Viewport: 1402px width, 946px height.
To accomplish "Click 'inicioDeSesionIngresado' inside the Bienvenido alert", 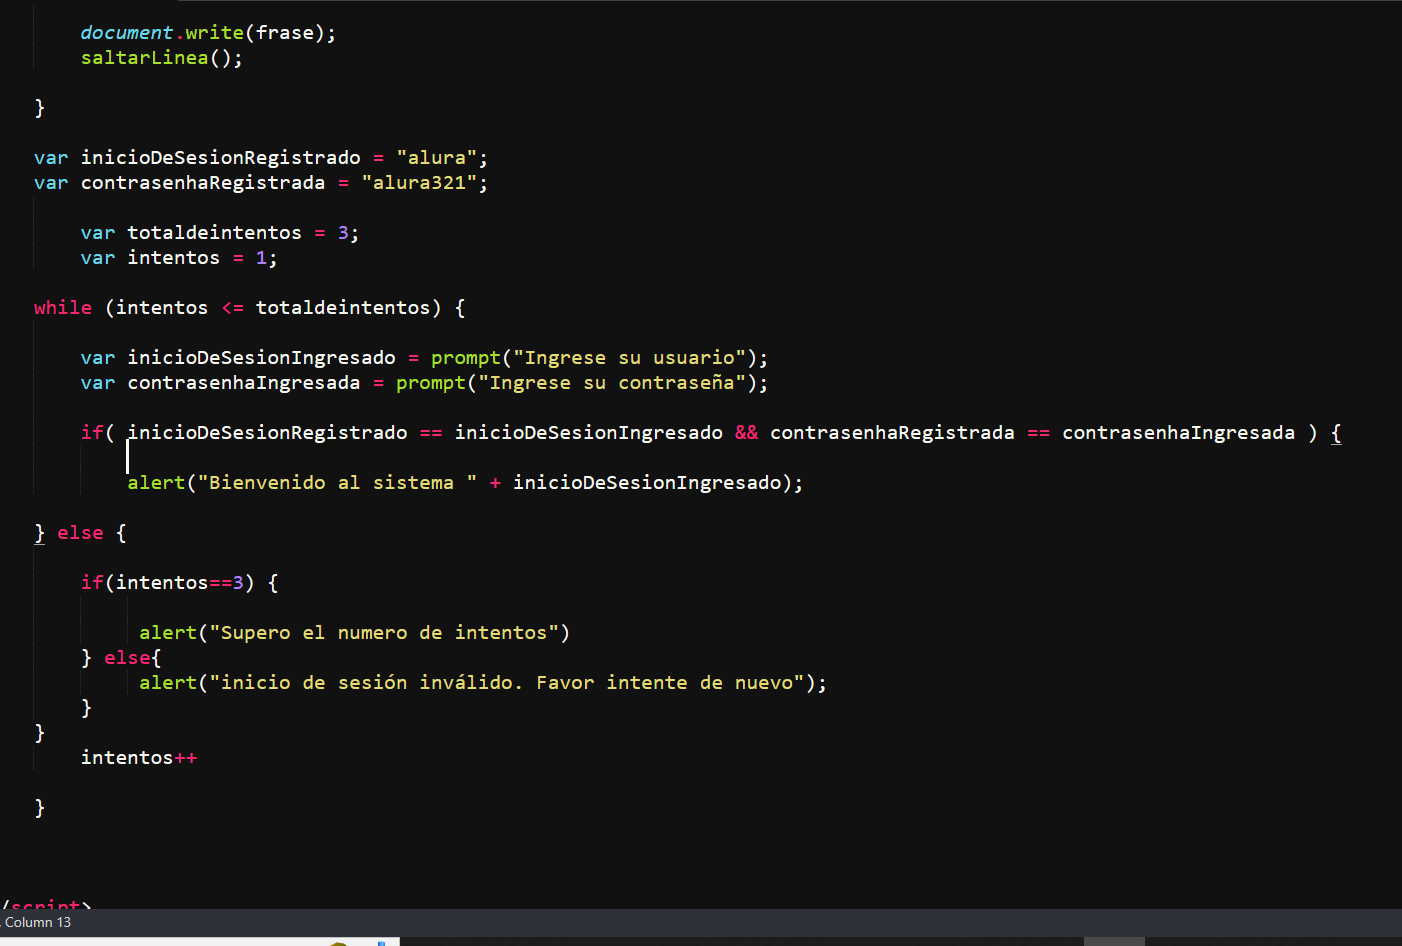I will tap(647, 483).
